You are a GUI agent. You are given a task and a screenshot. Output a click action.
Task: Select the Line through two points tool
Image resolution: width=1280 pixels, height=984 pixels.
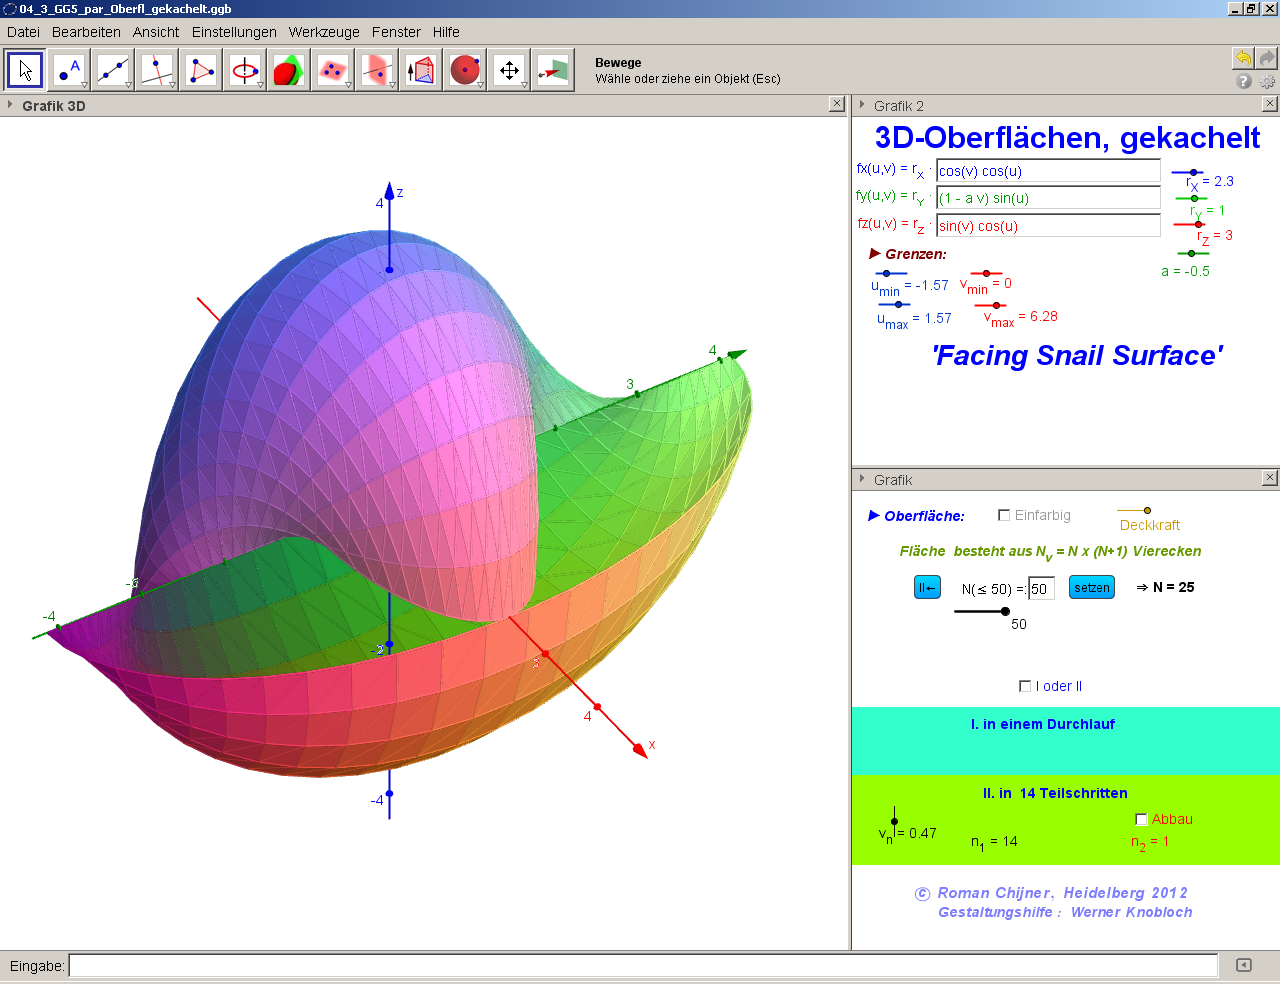pos(113,70)
